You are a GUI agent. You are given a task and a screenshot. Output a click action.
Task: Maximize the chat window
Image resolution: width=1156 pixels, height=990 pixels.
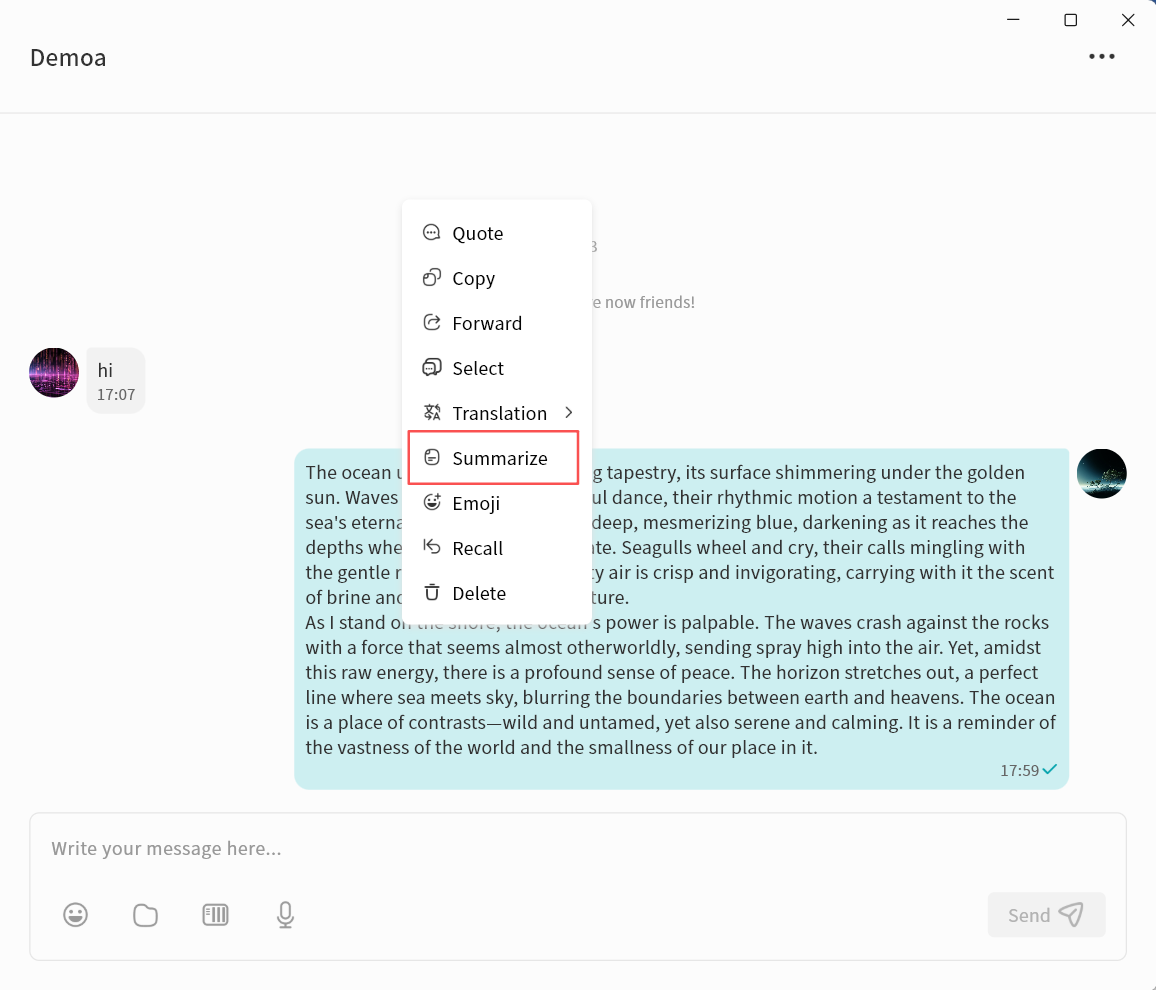point(1070,20)
